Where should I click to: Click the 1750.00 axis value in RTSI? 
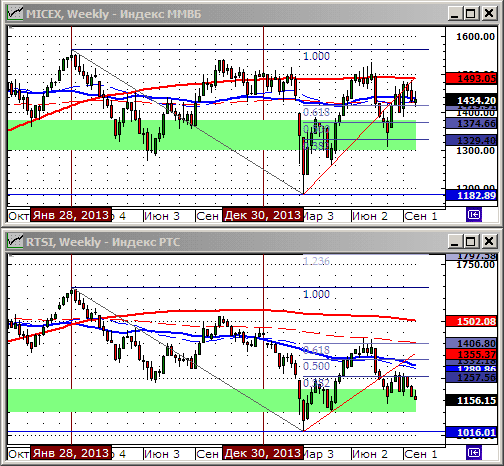click(x=475, y=265)
